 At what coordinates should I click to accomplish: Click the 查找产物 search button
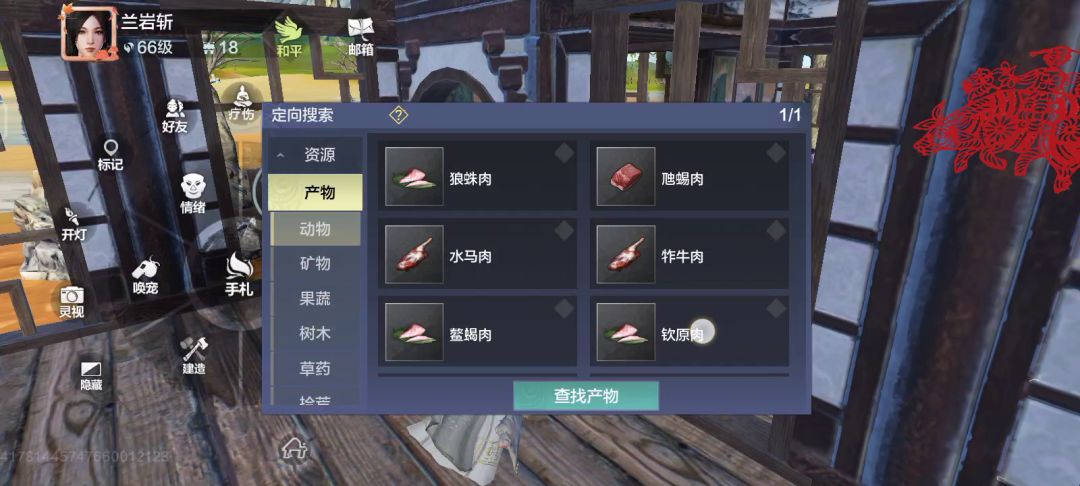[586, 396]
